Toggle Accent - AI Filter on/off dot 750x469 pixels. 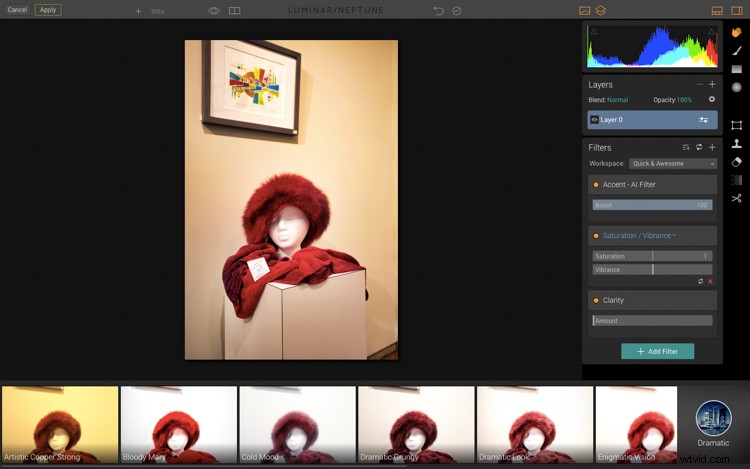596,185
